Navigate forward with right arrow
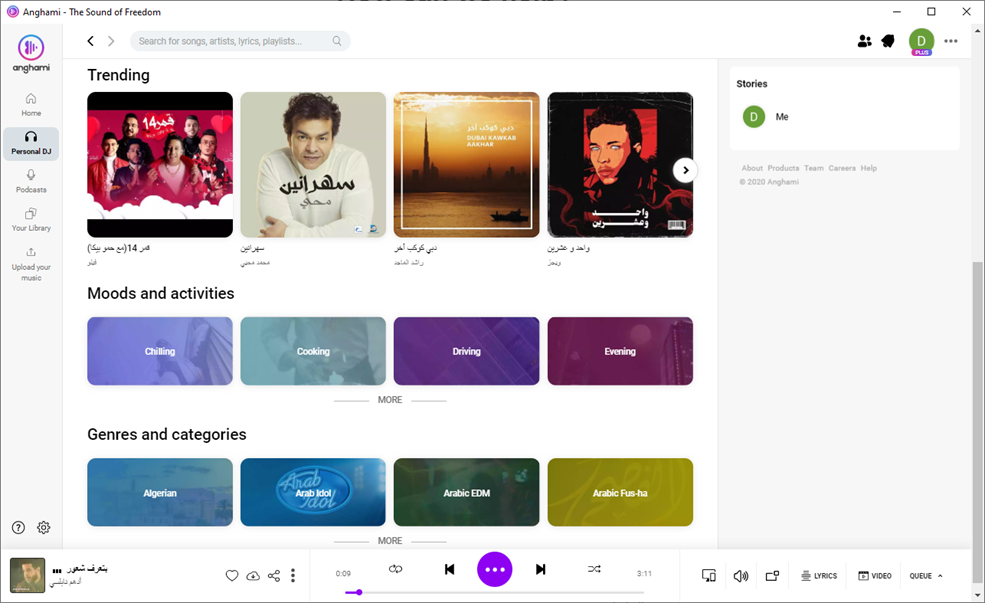The height and width of the screenshot is (603, 985). 111,41
